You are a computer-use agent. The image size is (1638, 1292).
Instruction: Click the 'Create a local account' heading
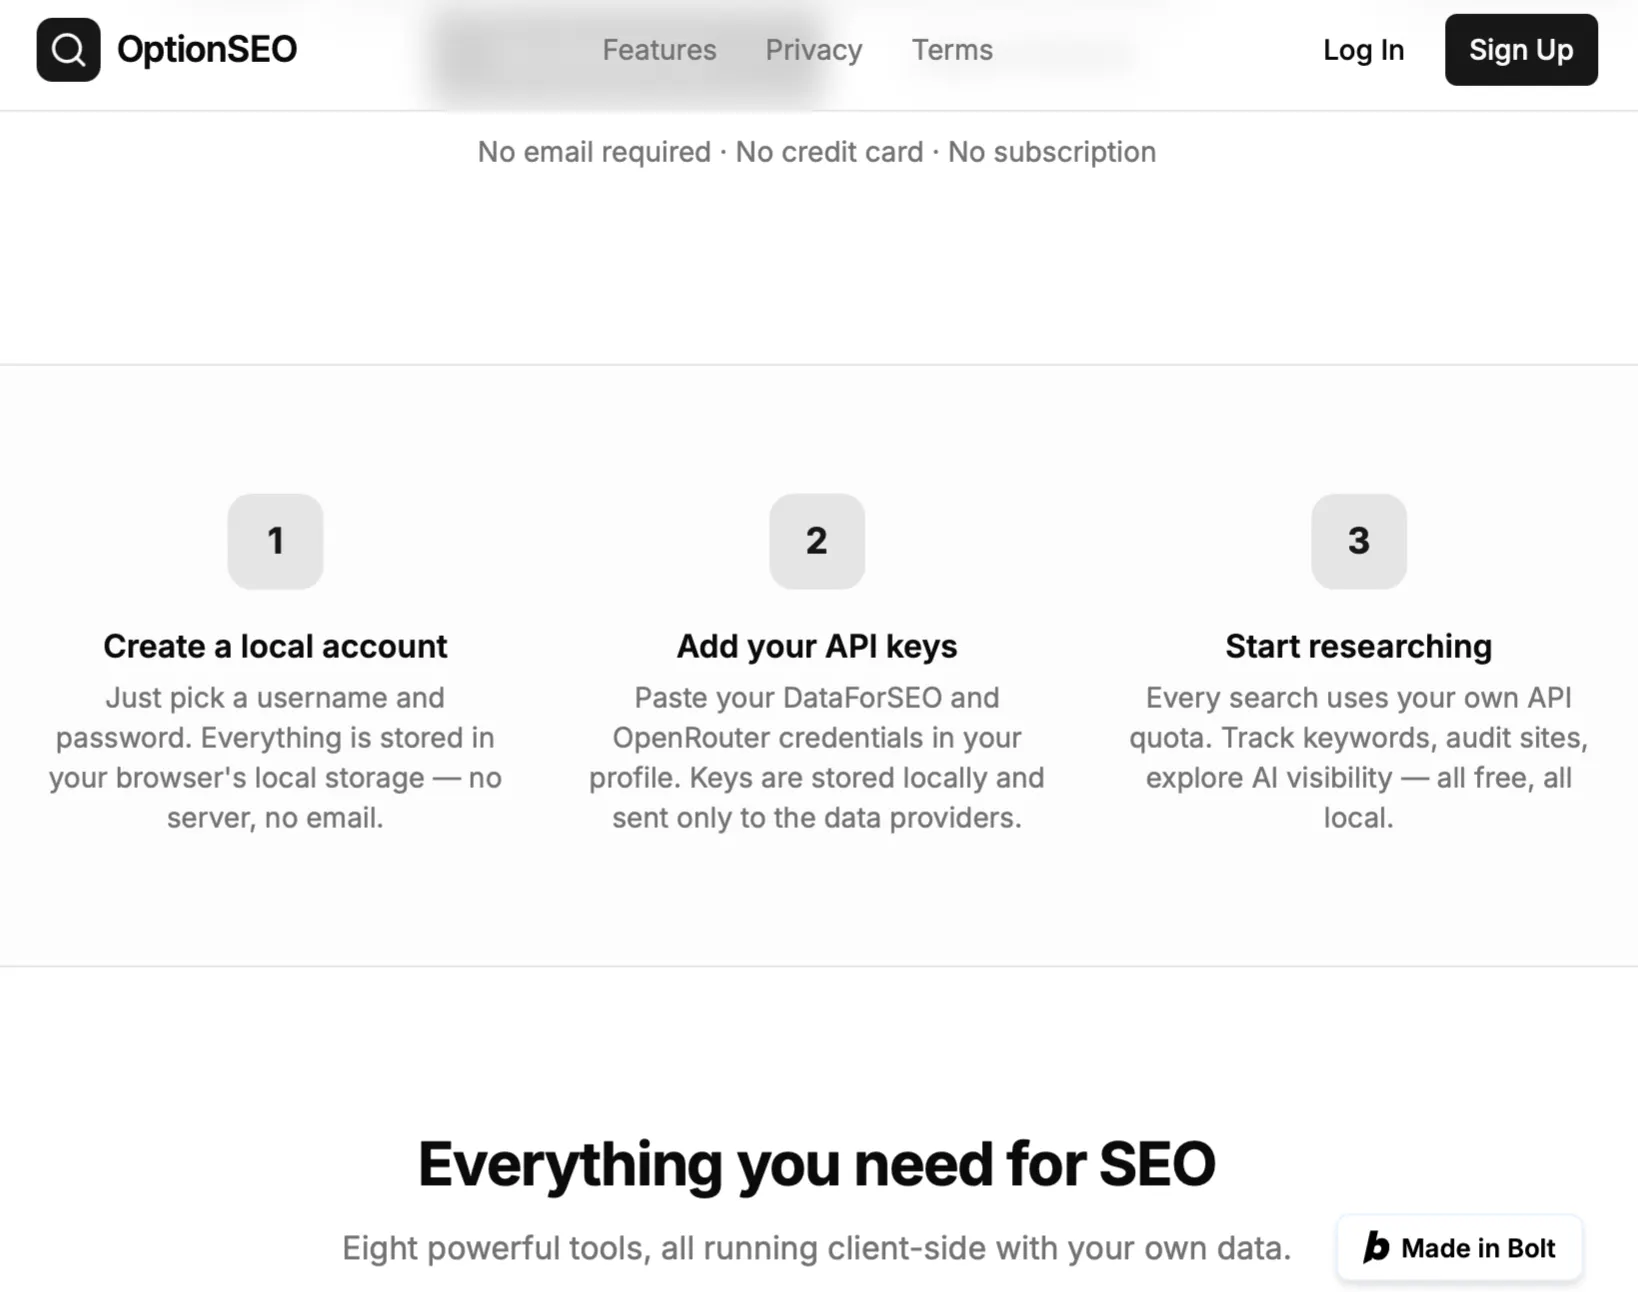click(275, 646)
